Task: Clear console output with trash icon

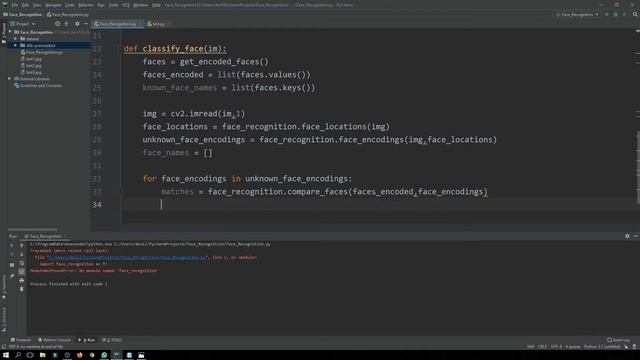Action: click(22, 289)
